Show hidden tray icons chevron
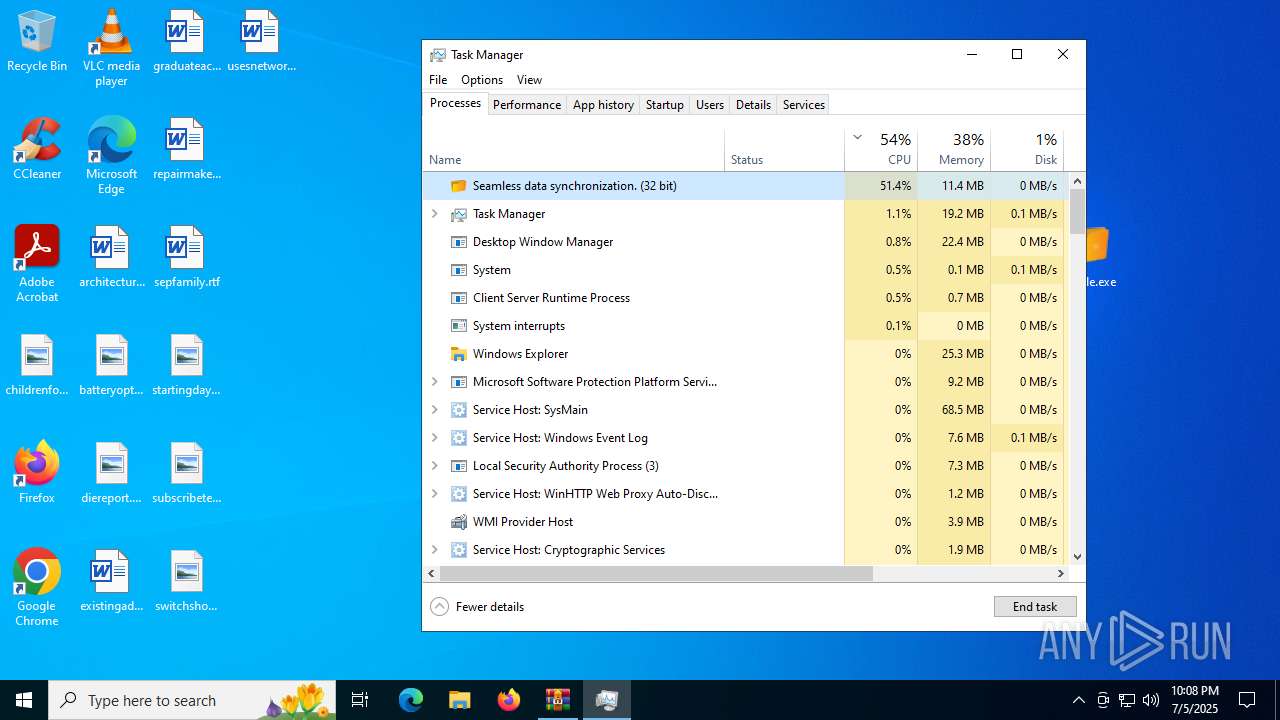 point(1079,700)
